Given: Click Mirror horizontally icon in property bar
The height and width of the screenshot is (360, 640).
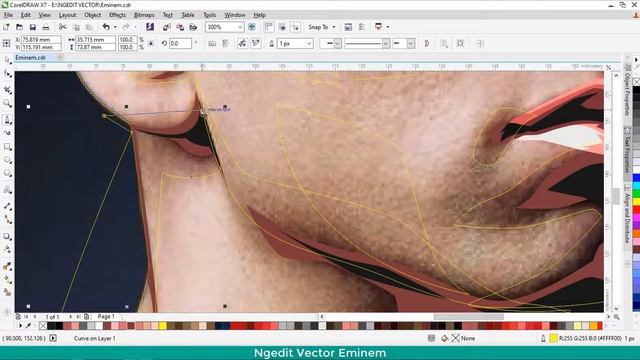Looking at the screenshot, I should pos(212,43).
